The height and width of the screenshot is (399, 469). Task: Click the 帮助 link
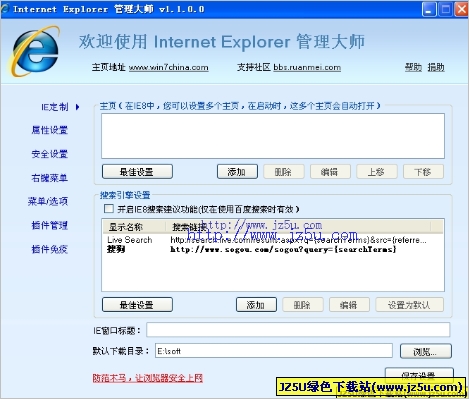[x=413, y=67]
